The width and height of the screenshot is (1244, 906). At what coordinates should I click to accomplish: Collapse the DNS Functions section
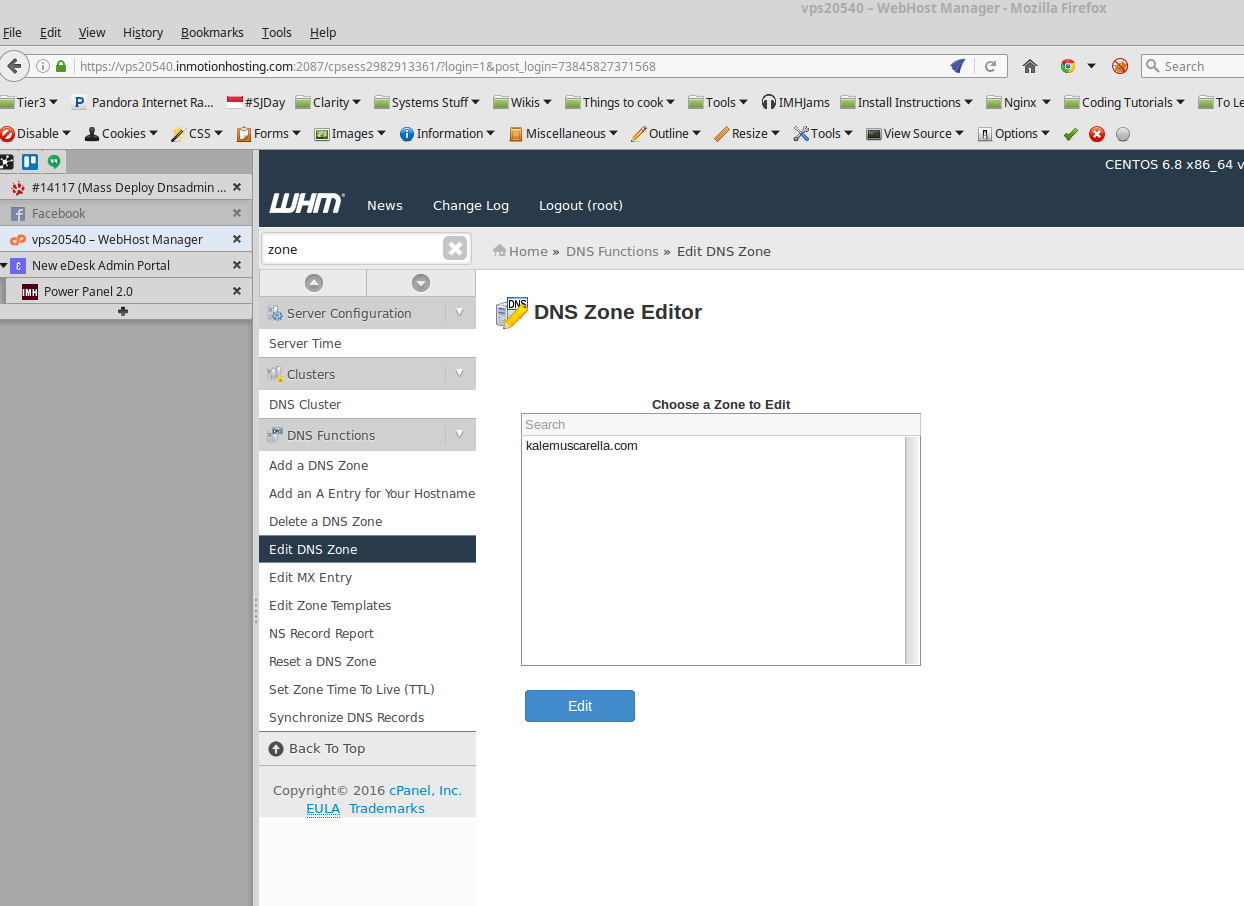[x=460, y=435]
